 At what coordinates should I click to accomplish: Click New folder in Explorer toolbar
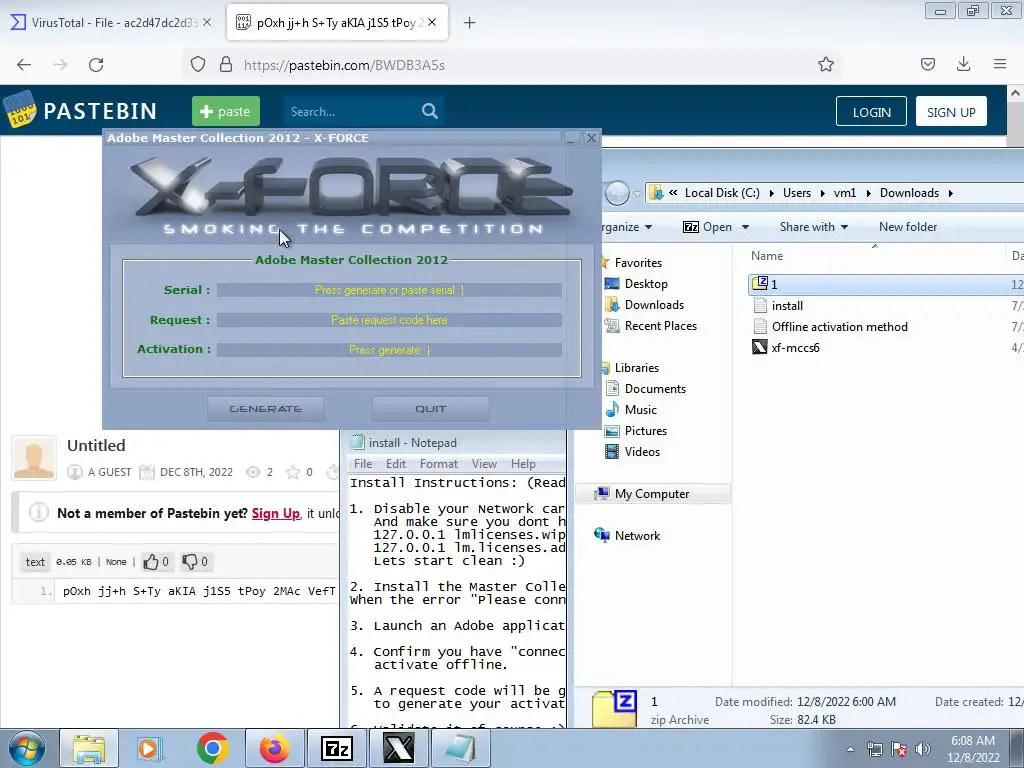click(908, 227)
